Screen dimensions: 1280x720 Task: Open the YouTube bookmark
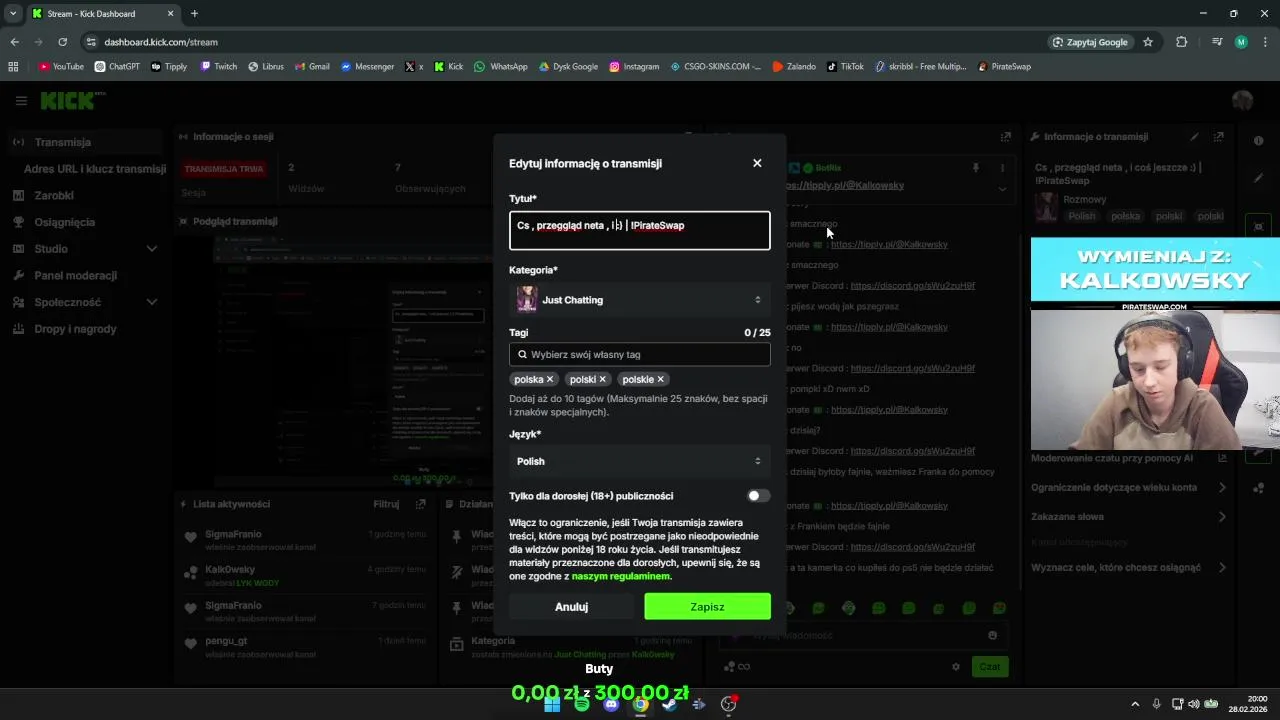[61, 66]
